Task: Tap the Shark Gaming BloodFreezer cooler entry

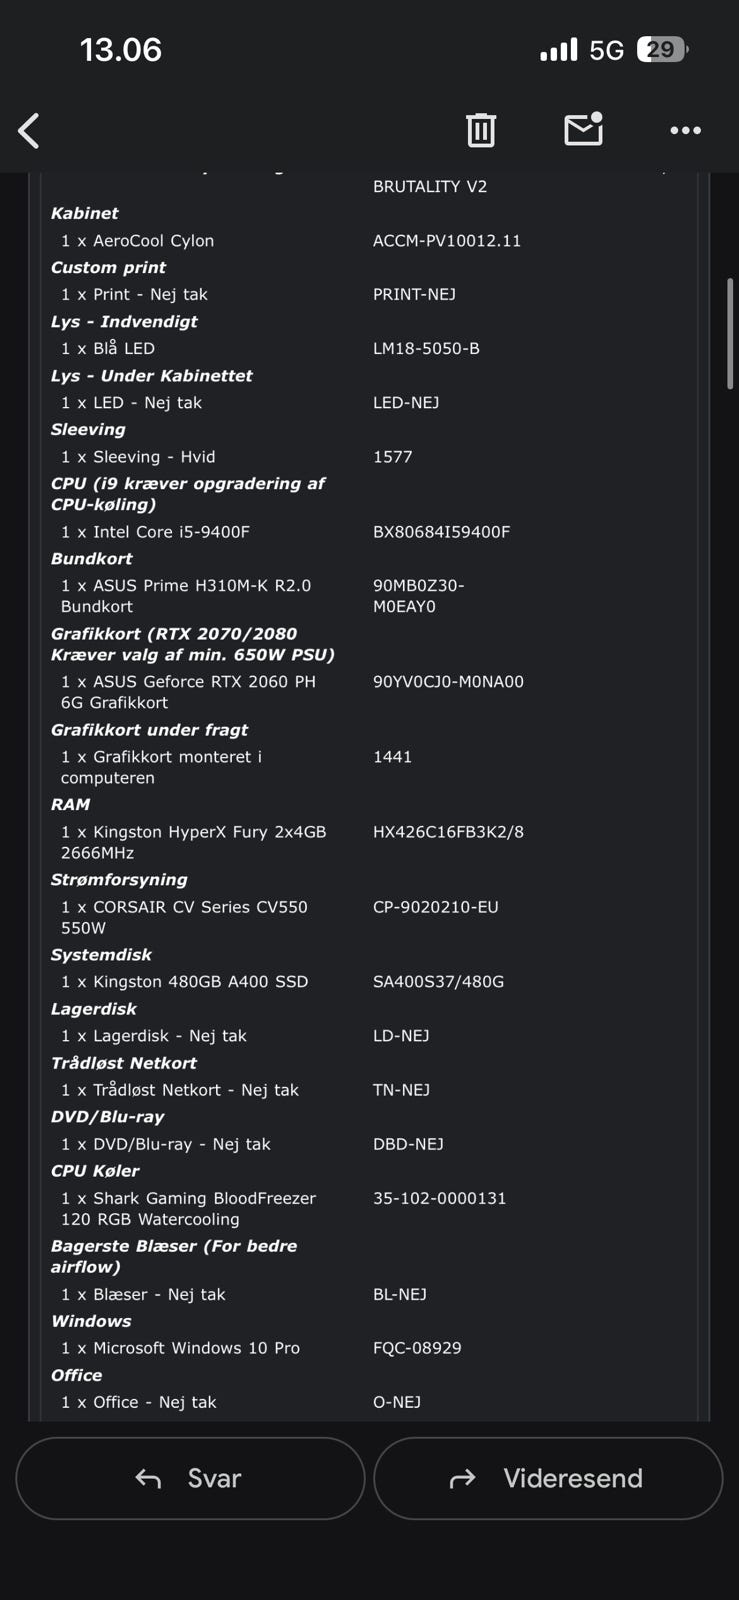Action: [188, 1208]
